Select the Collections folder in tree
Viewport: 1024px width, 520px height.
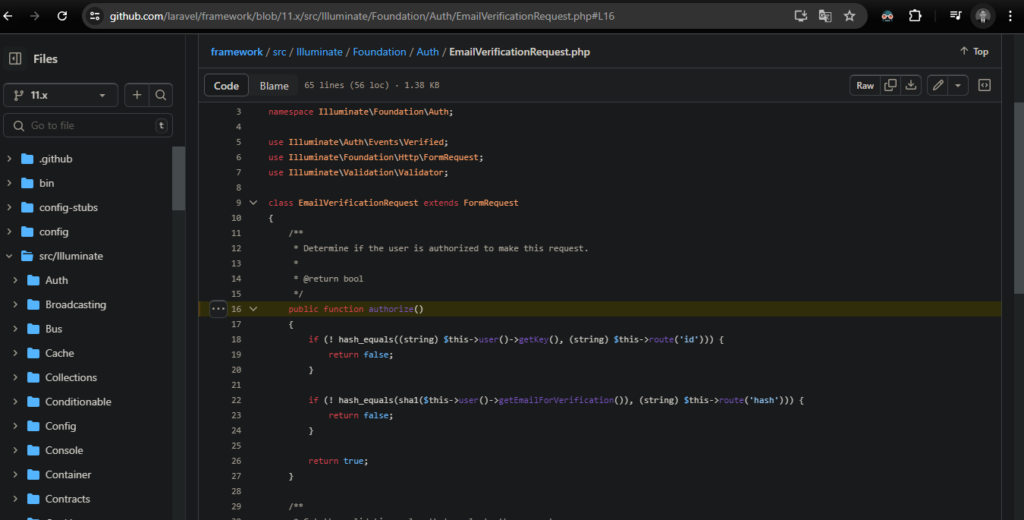[x=71, y=378]
